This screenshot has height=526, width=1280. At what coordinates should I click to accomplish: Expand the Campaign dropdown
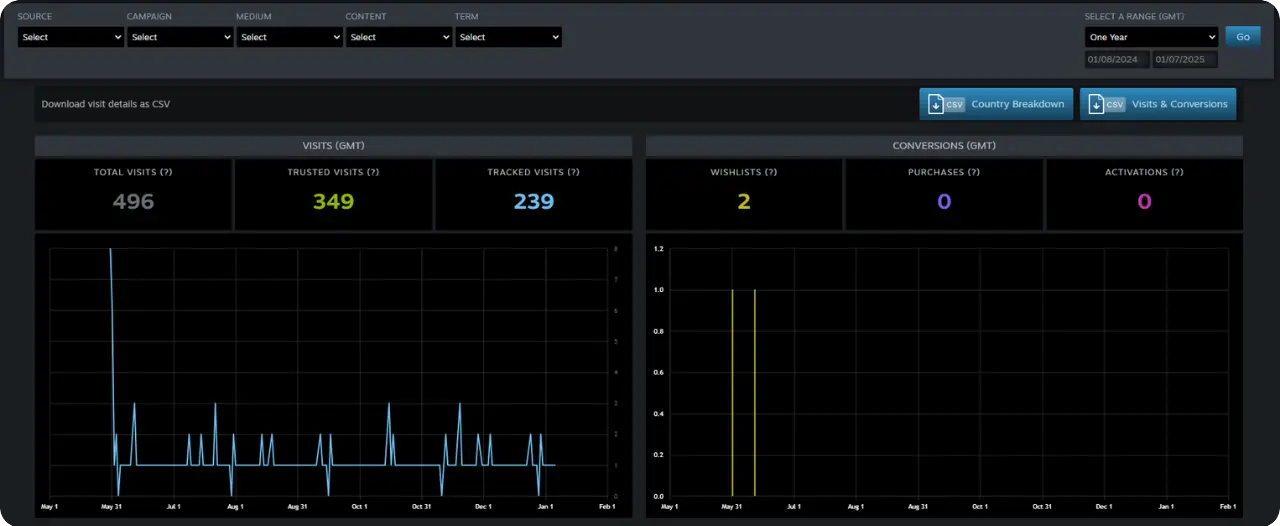pos(180,37)
